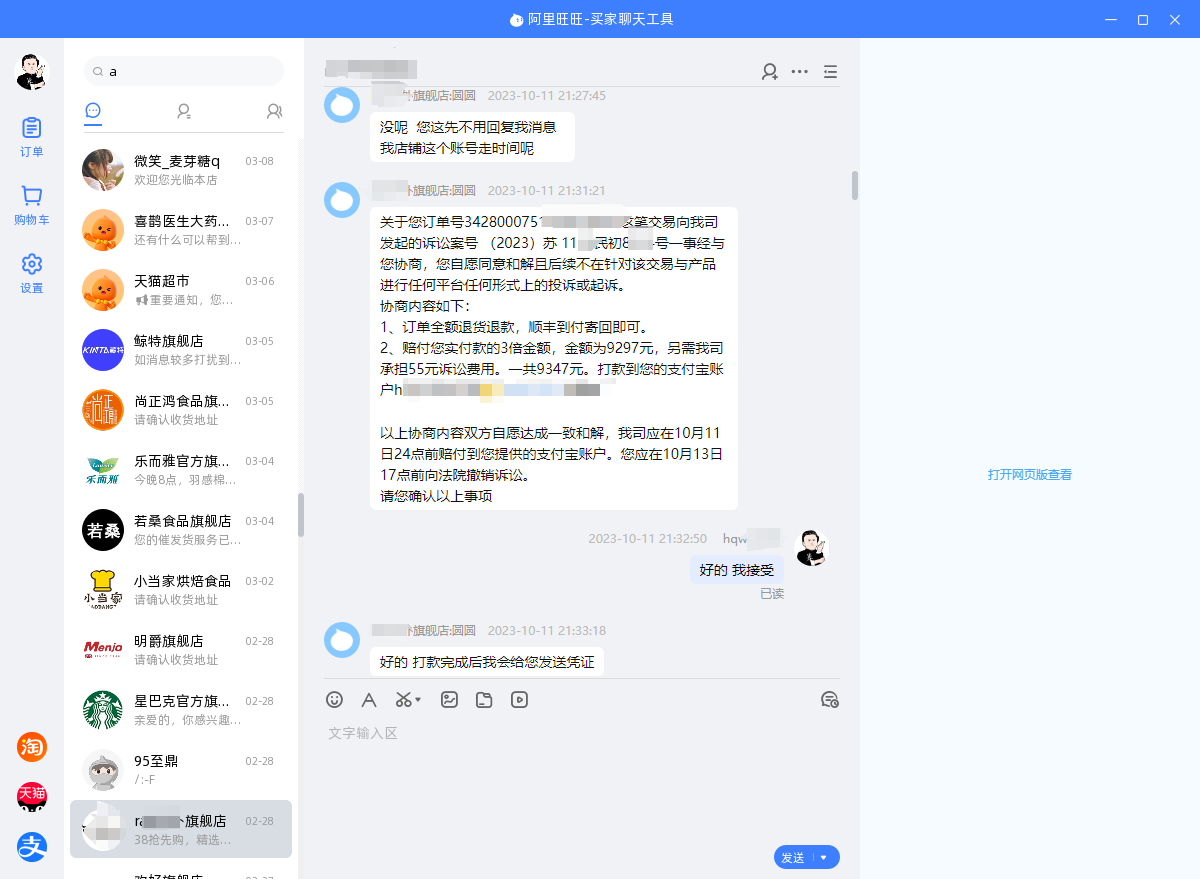Click the message 没呢 您这先不用回复我消息
Image resolution: width=1200 pixels, height=879 pixels.
472,137
